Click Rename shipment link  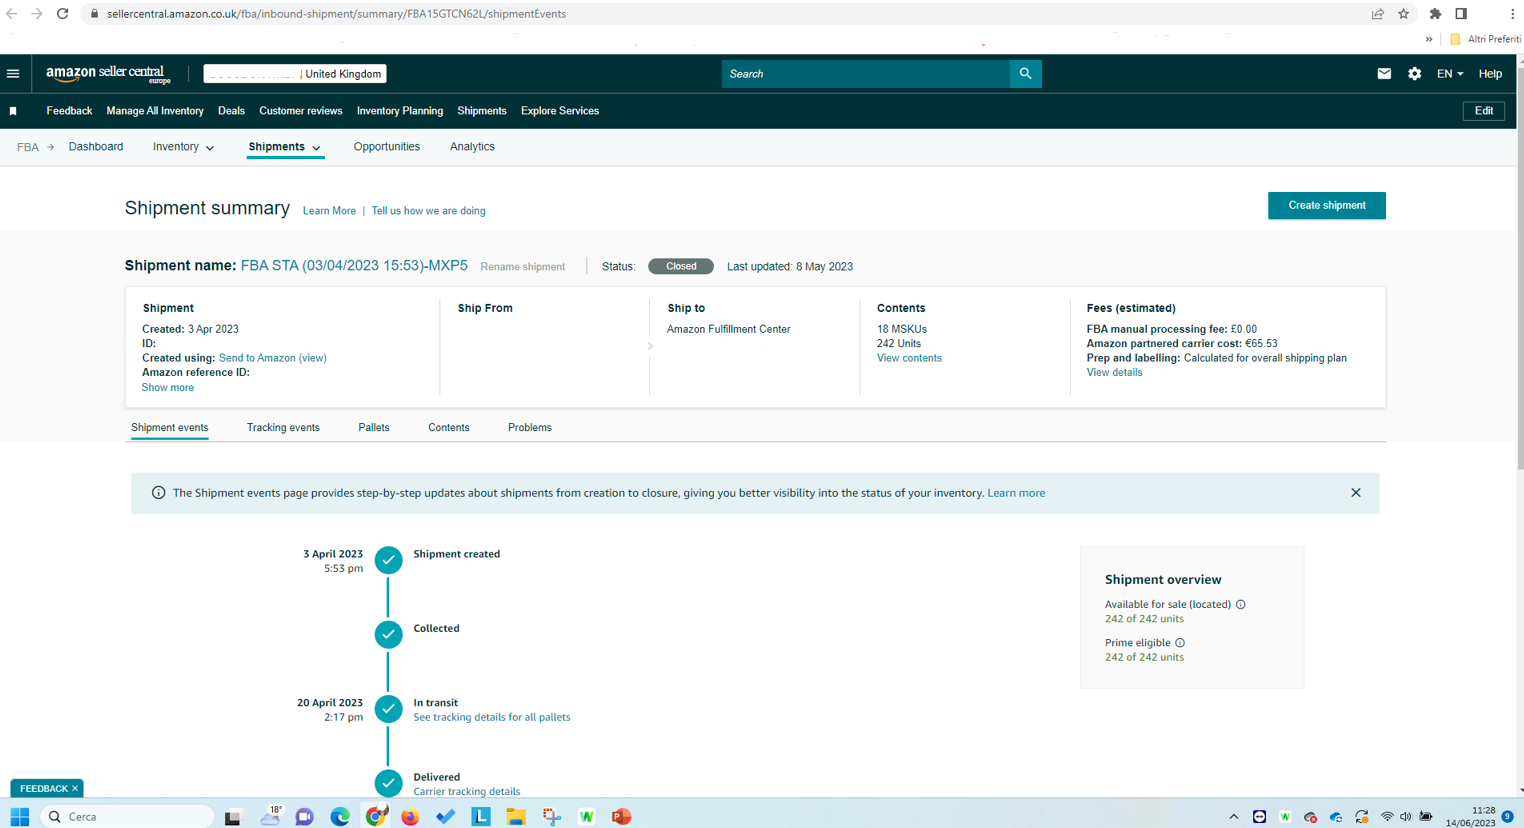(523, 267)
